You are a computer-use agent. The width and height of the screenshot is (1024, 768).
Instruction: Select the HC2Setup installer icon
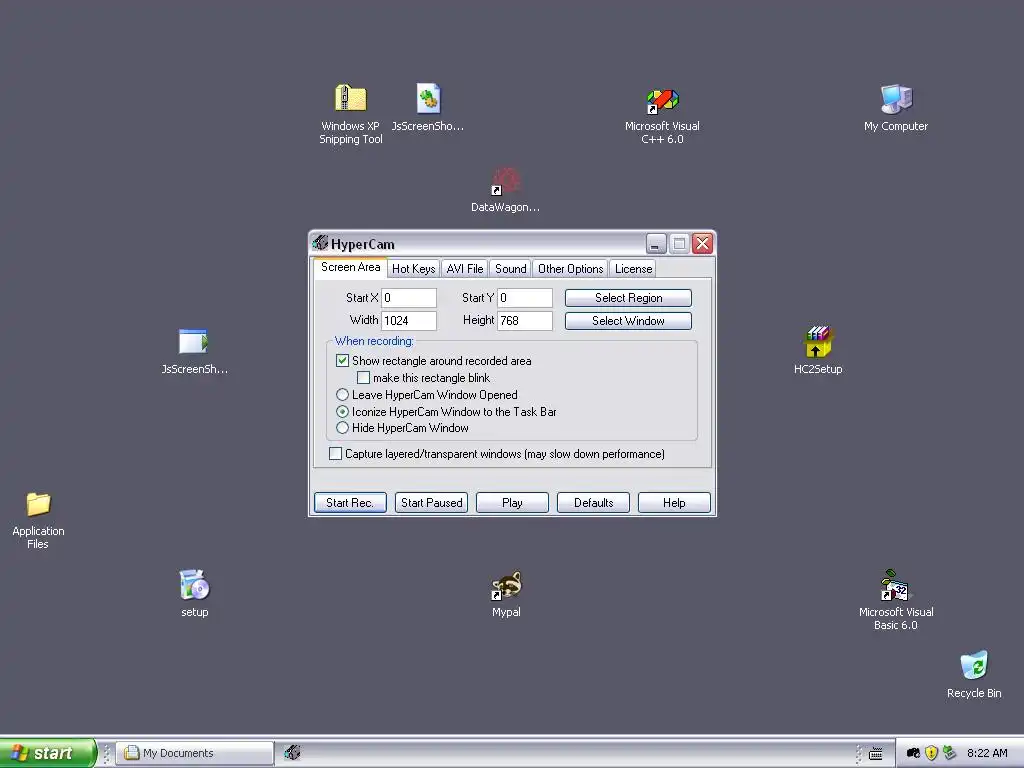click(818, 342)
